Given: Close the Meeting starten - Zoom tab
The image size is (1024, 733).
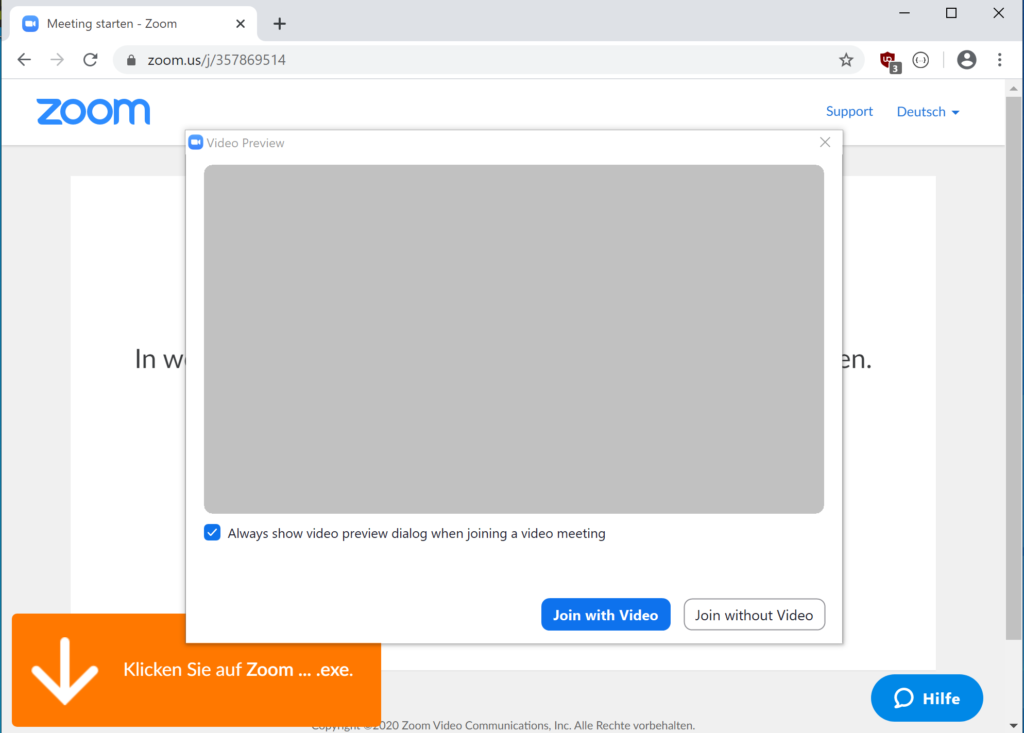Looking at the screenshot, I should [x=240, y=24].
